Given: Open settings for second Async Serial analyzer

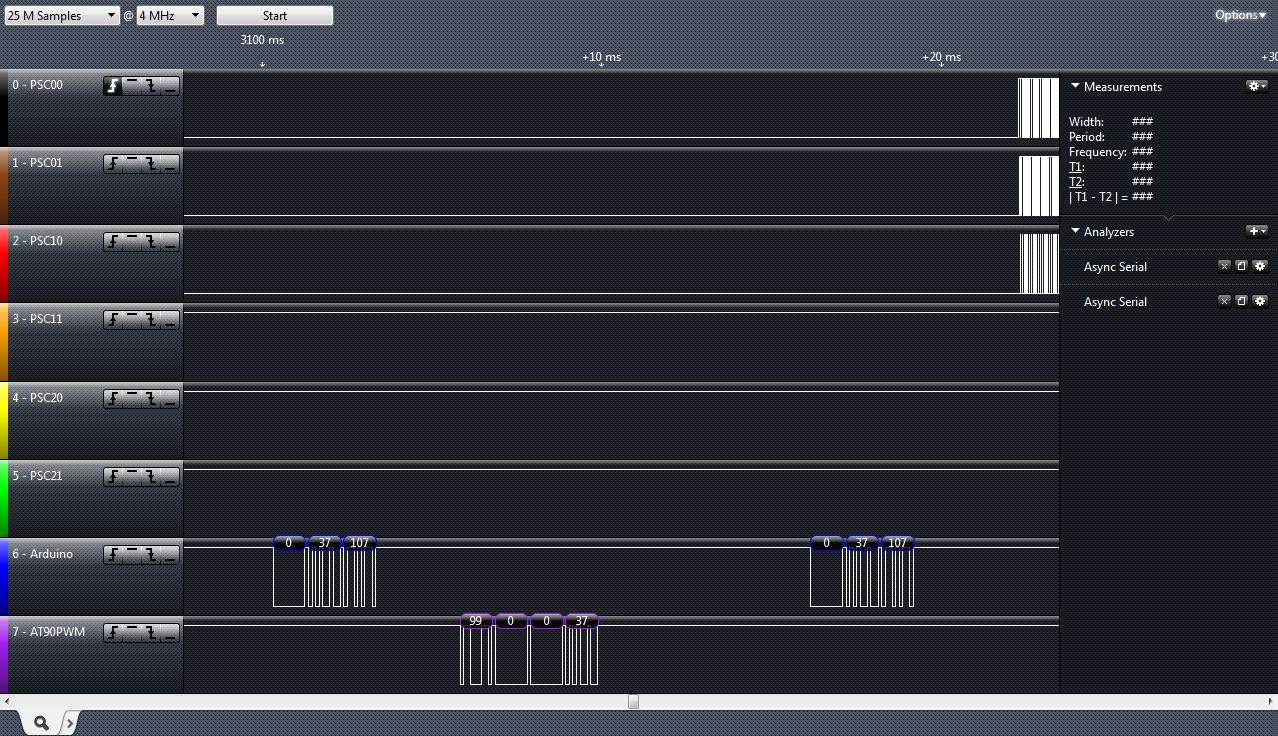Looking at the screenshot, I should (x=1259, y=302).
